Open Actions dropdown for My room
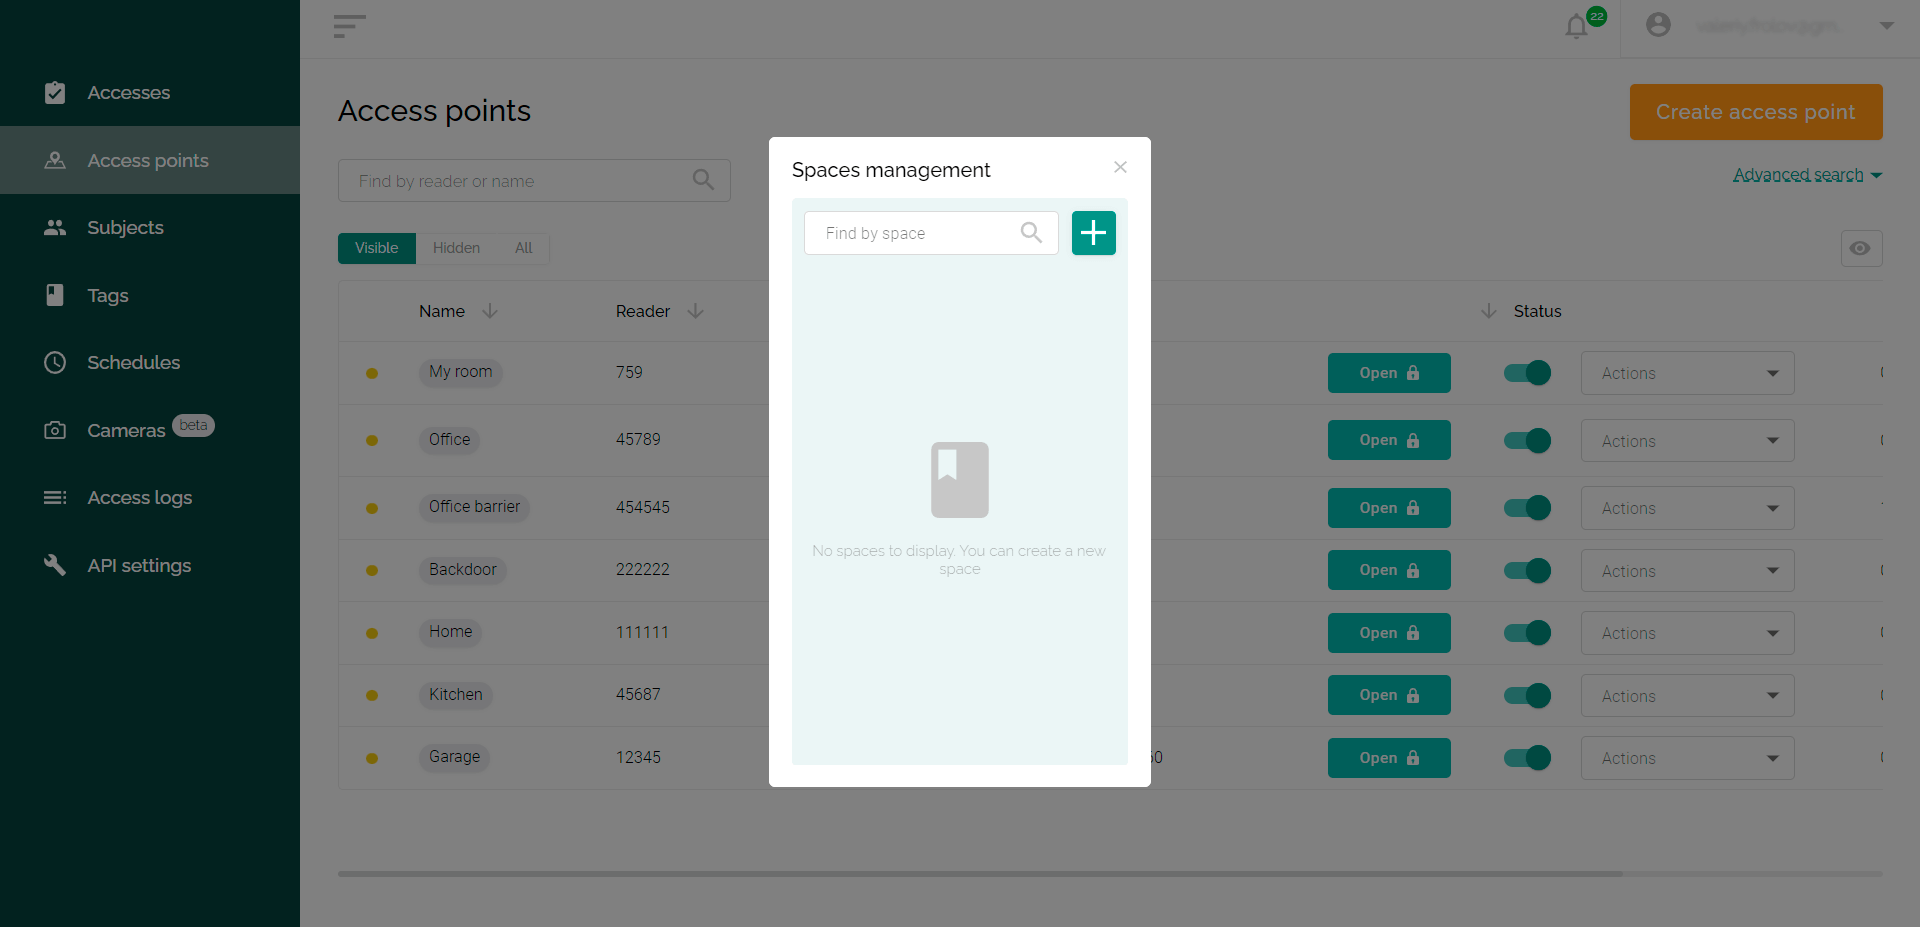The image size is (1920, 927). pyautogui.click(x=1688, y=373)
